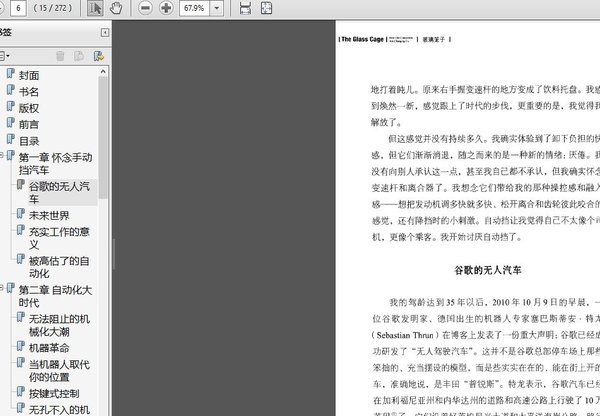Open the 前言 bookmark
This screenshot has height=416, width=600.
(x=28, y=124)
